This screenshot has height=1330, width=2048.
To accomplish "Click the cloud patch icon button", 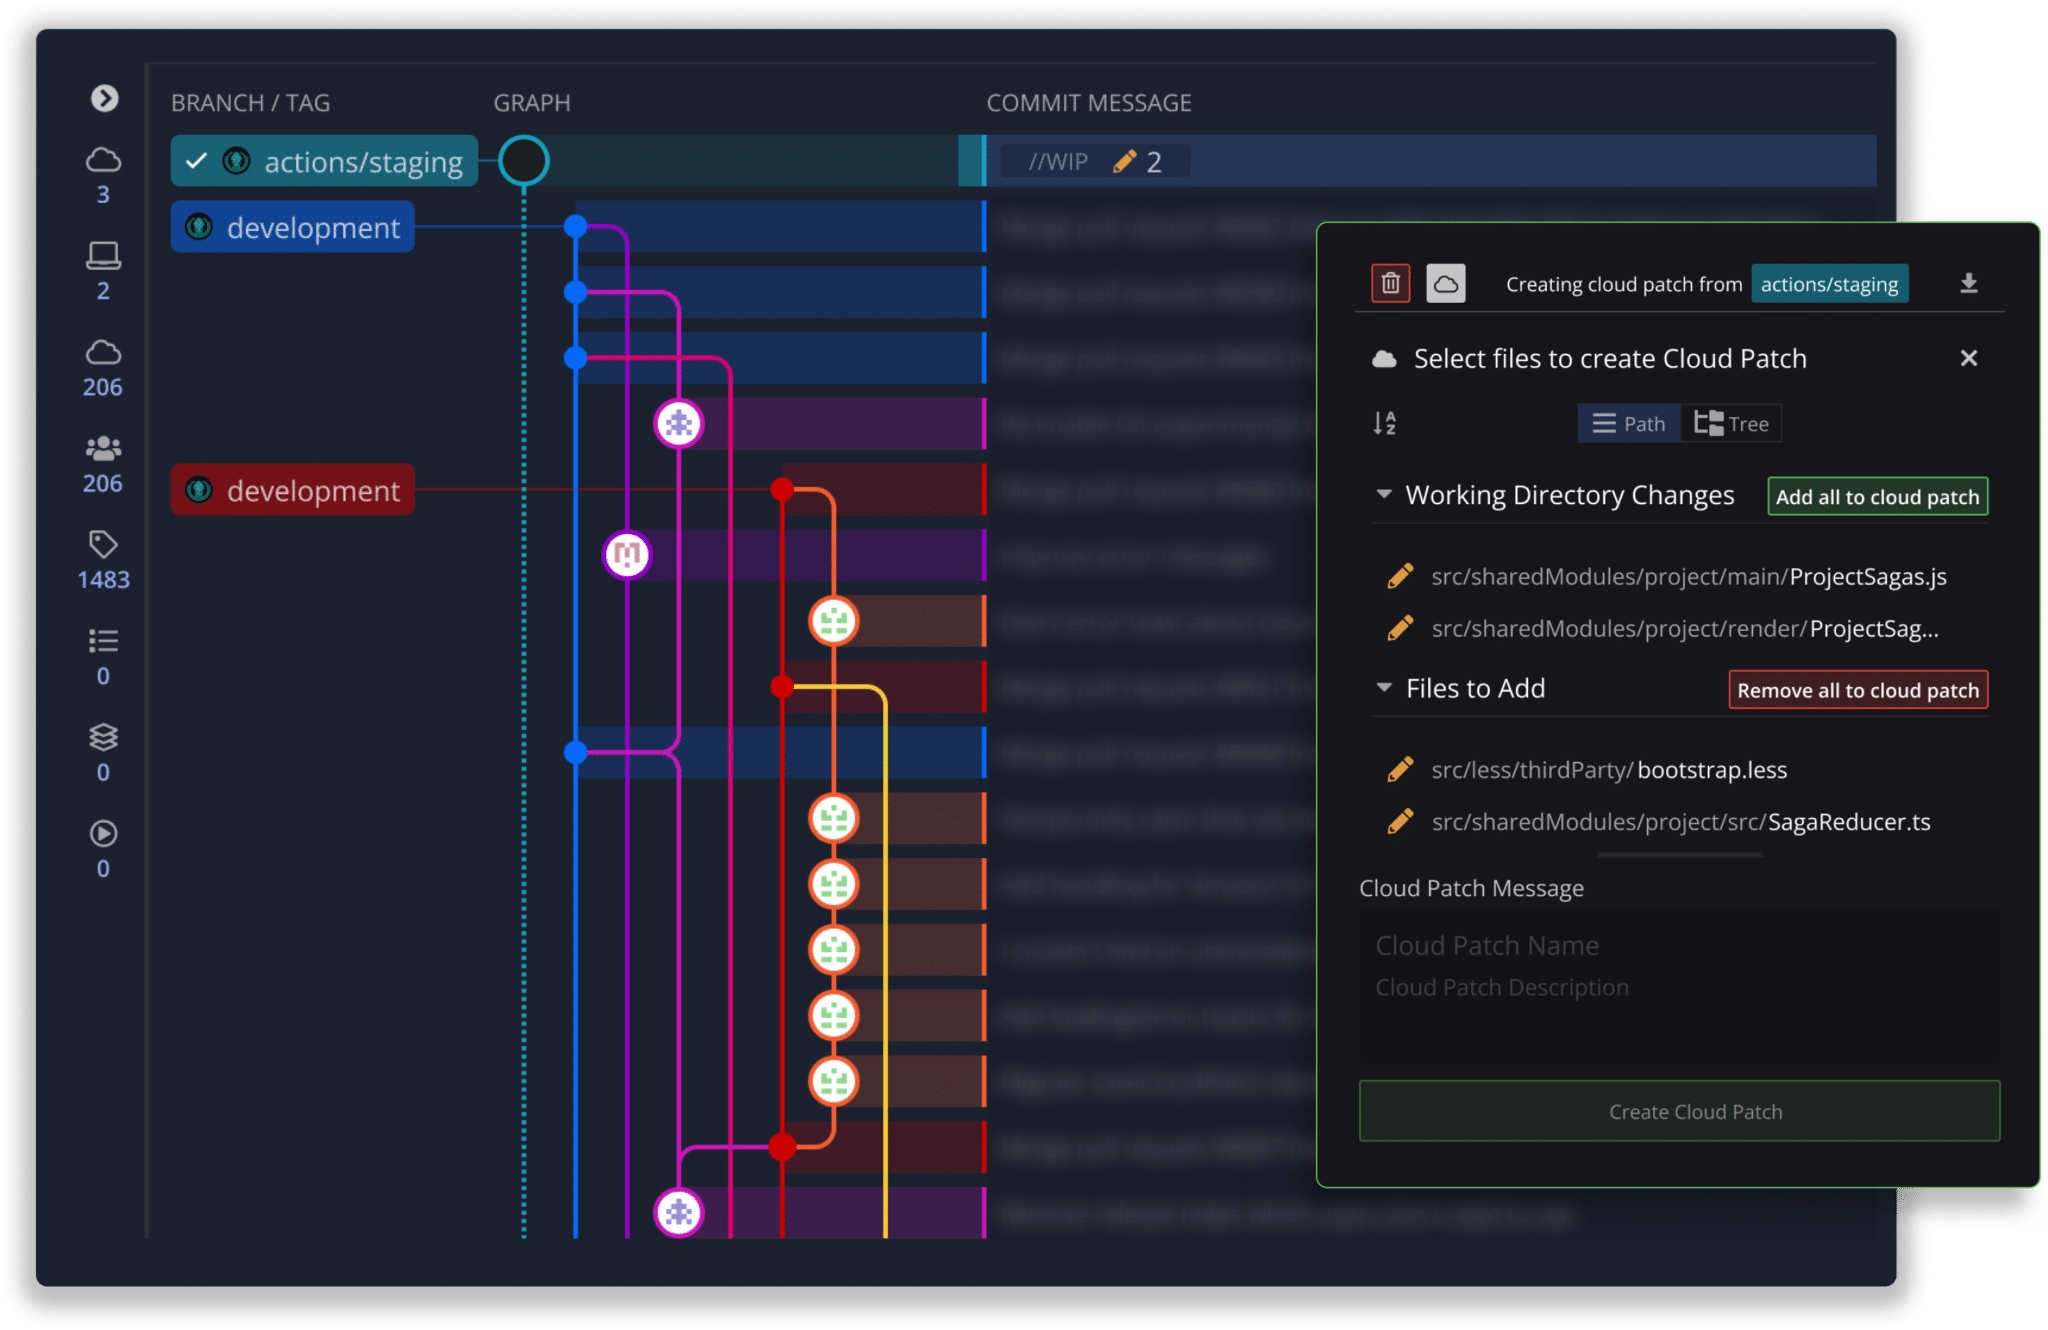I will click(x=1445, y=284).
